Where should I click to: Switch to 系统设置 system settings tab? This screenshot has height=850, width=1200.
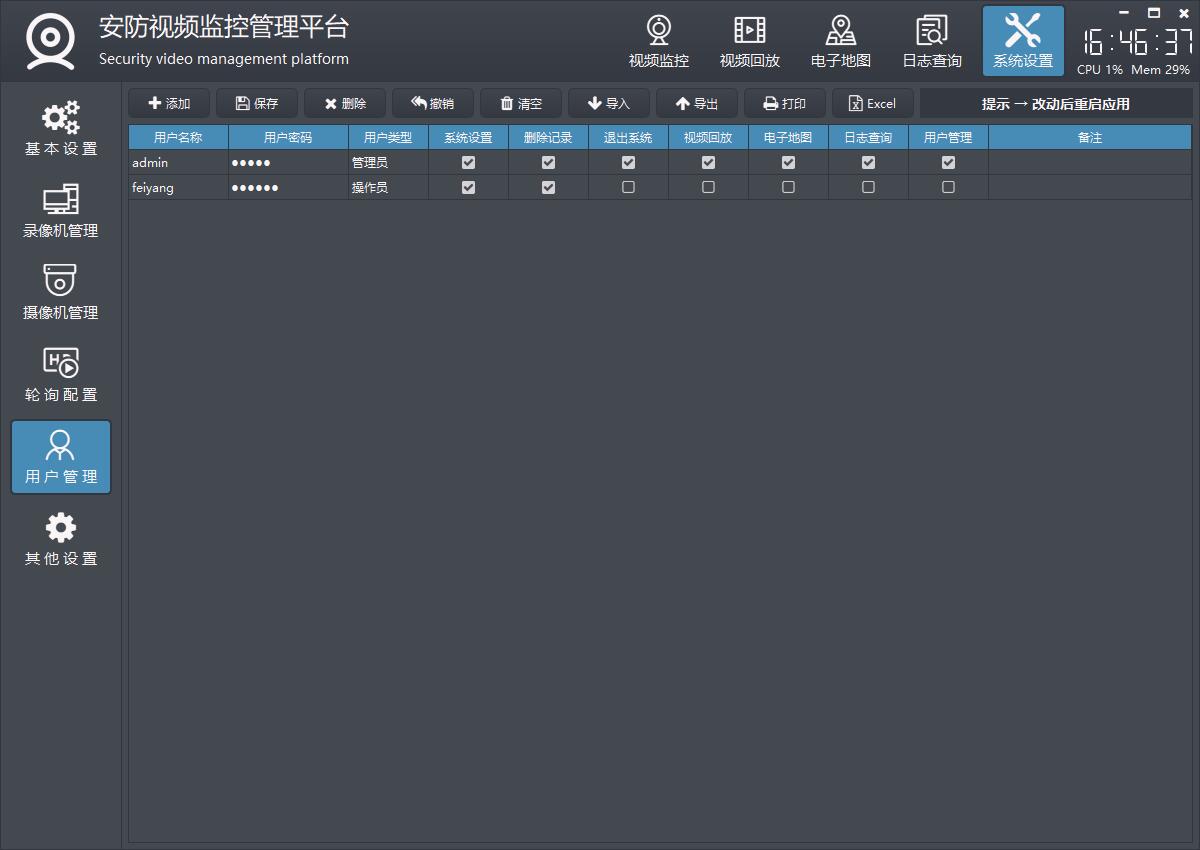(x=1022, y=42)
